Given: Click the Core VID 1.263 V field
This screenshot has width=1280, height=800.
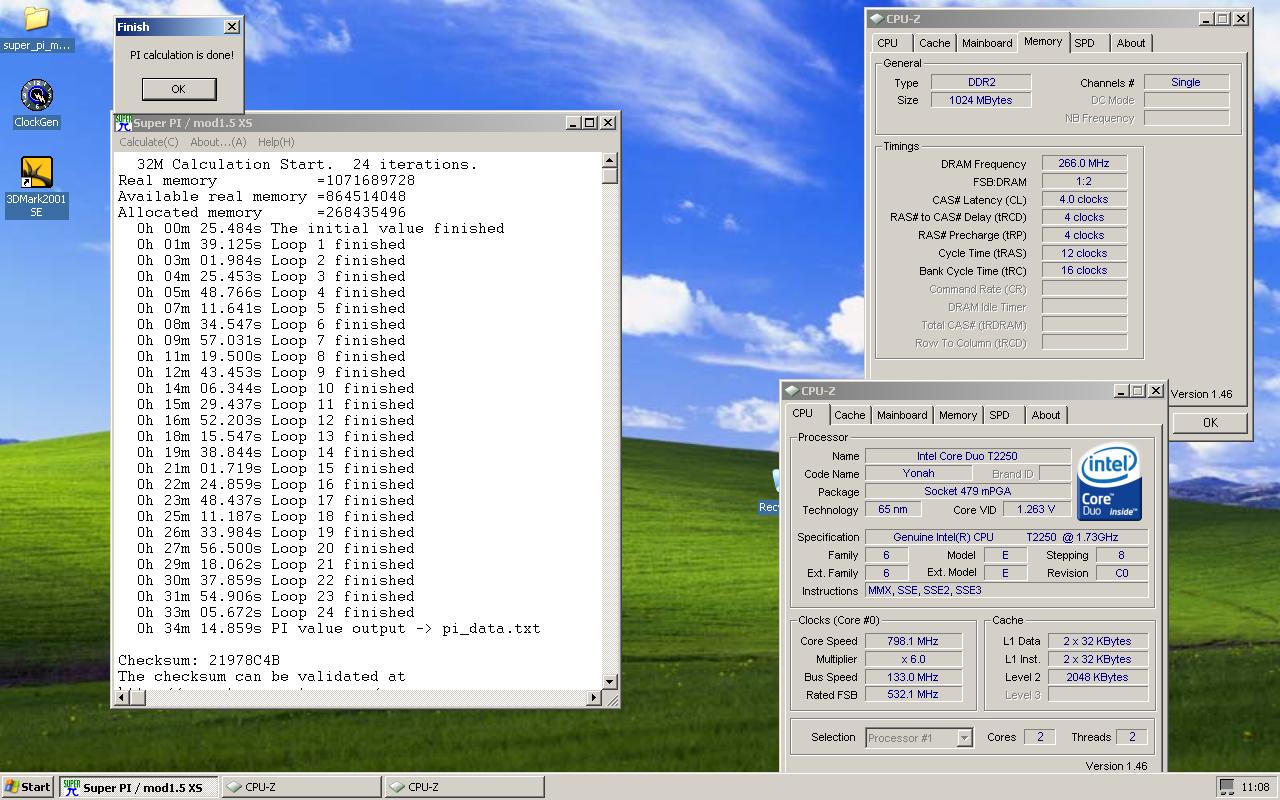Looking at the screenshot, I should (x=1036, y=509).
